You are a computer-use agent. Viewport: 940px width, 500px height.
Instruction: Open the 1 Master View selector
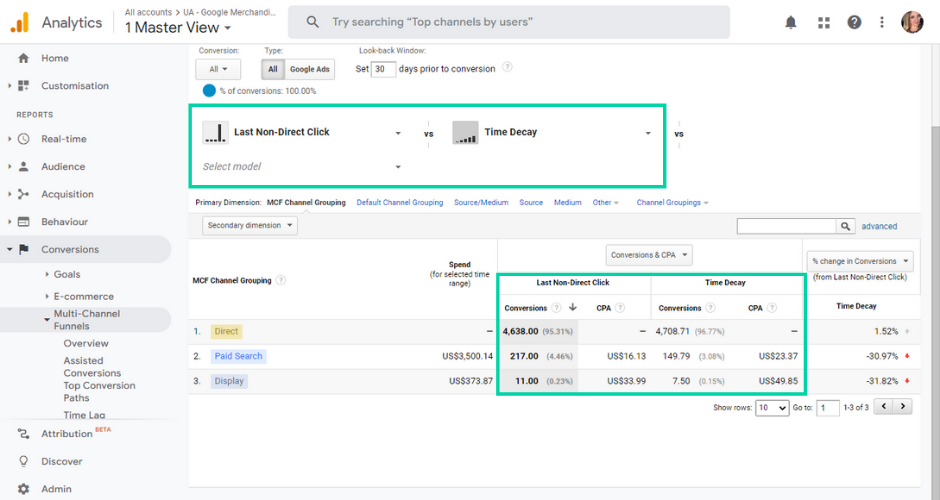coord(178,28)
